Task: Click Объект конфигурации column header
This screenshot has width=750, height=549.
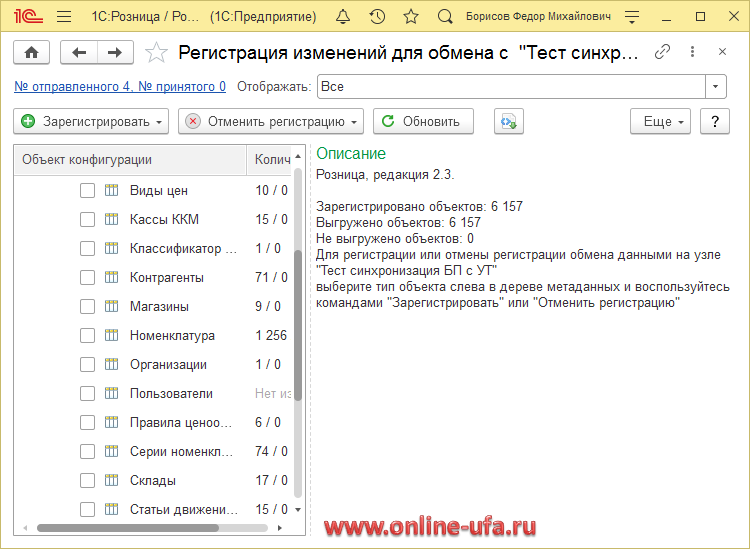Action: [130, 160]
